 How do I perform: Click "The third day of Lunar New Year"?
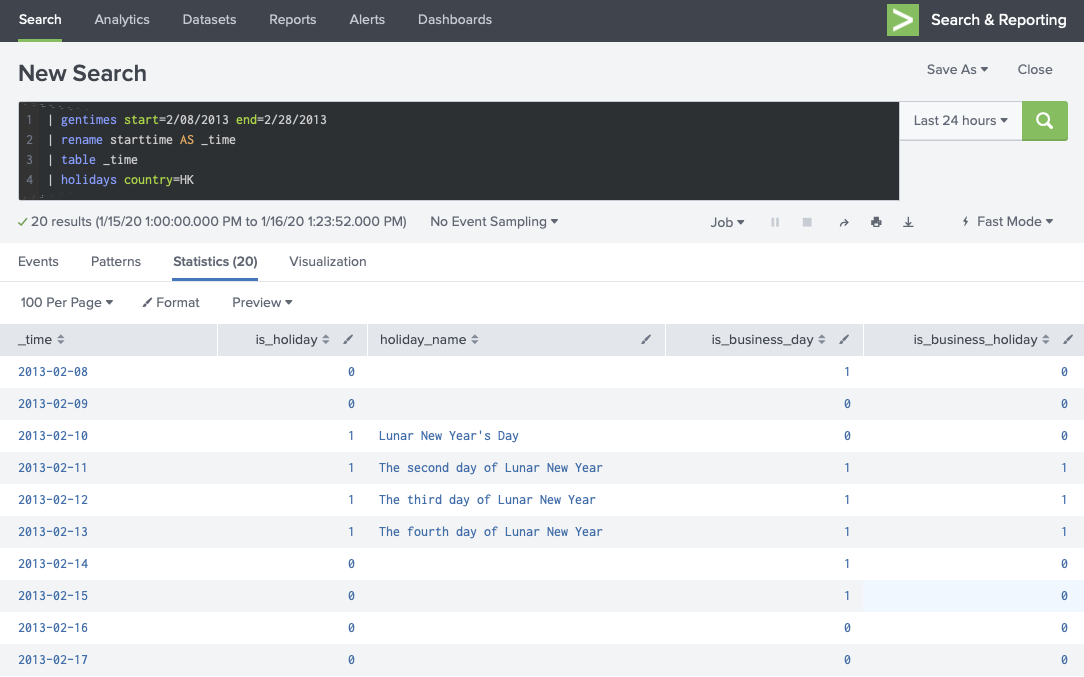click(x=487, y=500)
